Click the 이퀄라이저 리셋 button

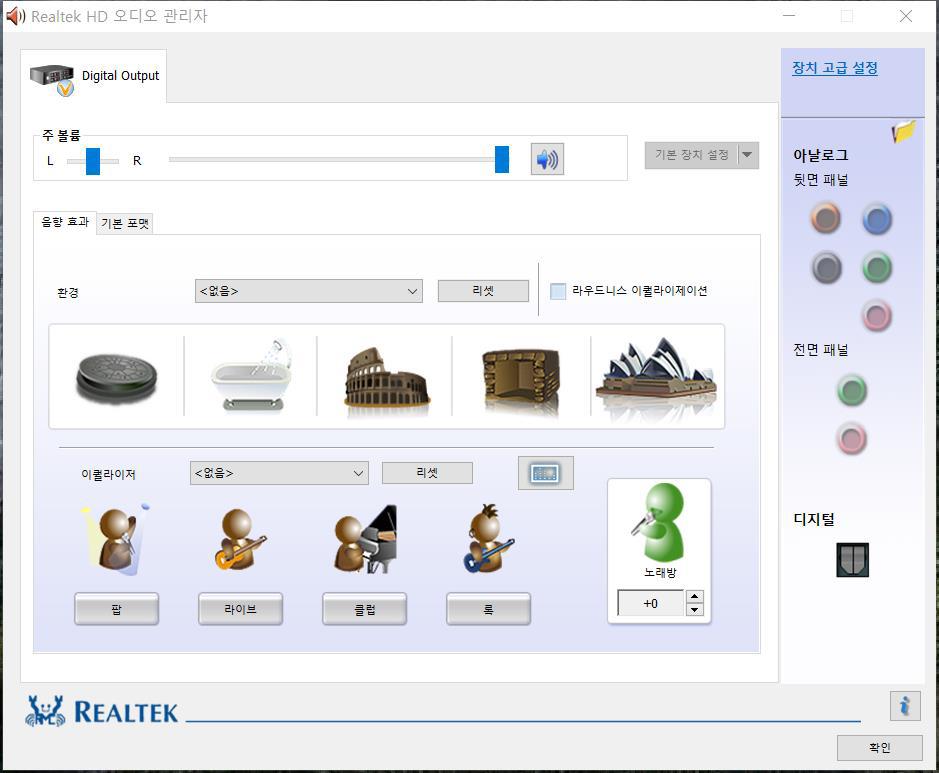point(428,473)
